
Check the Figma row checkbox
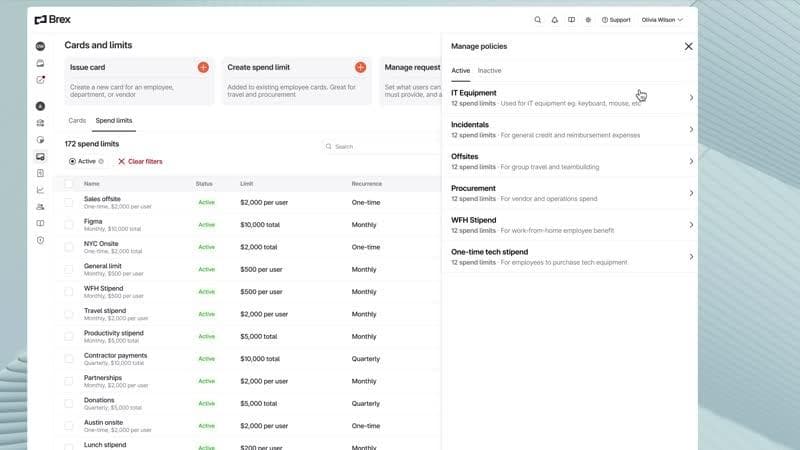click(68, 225)
